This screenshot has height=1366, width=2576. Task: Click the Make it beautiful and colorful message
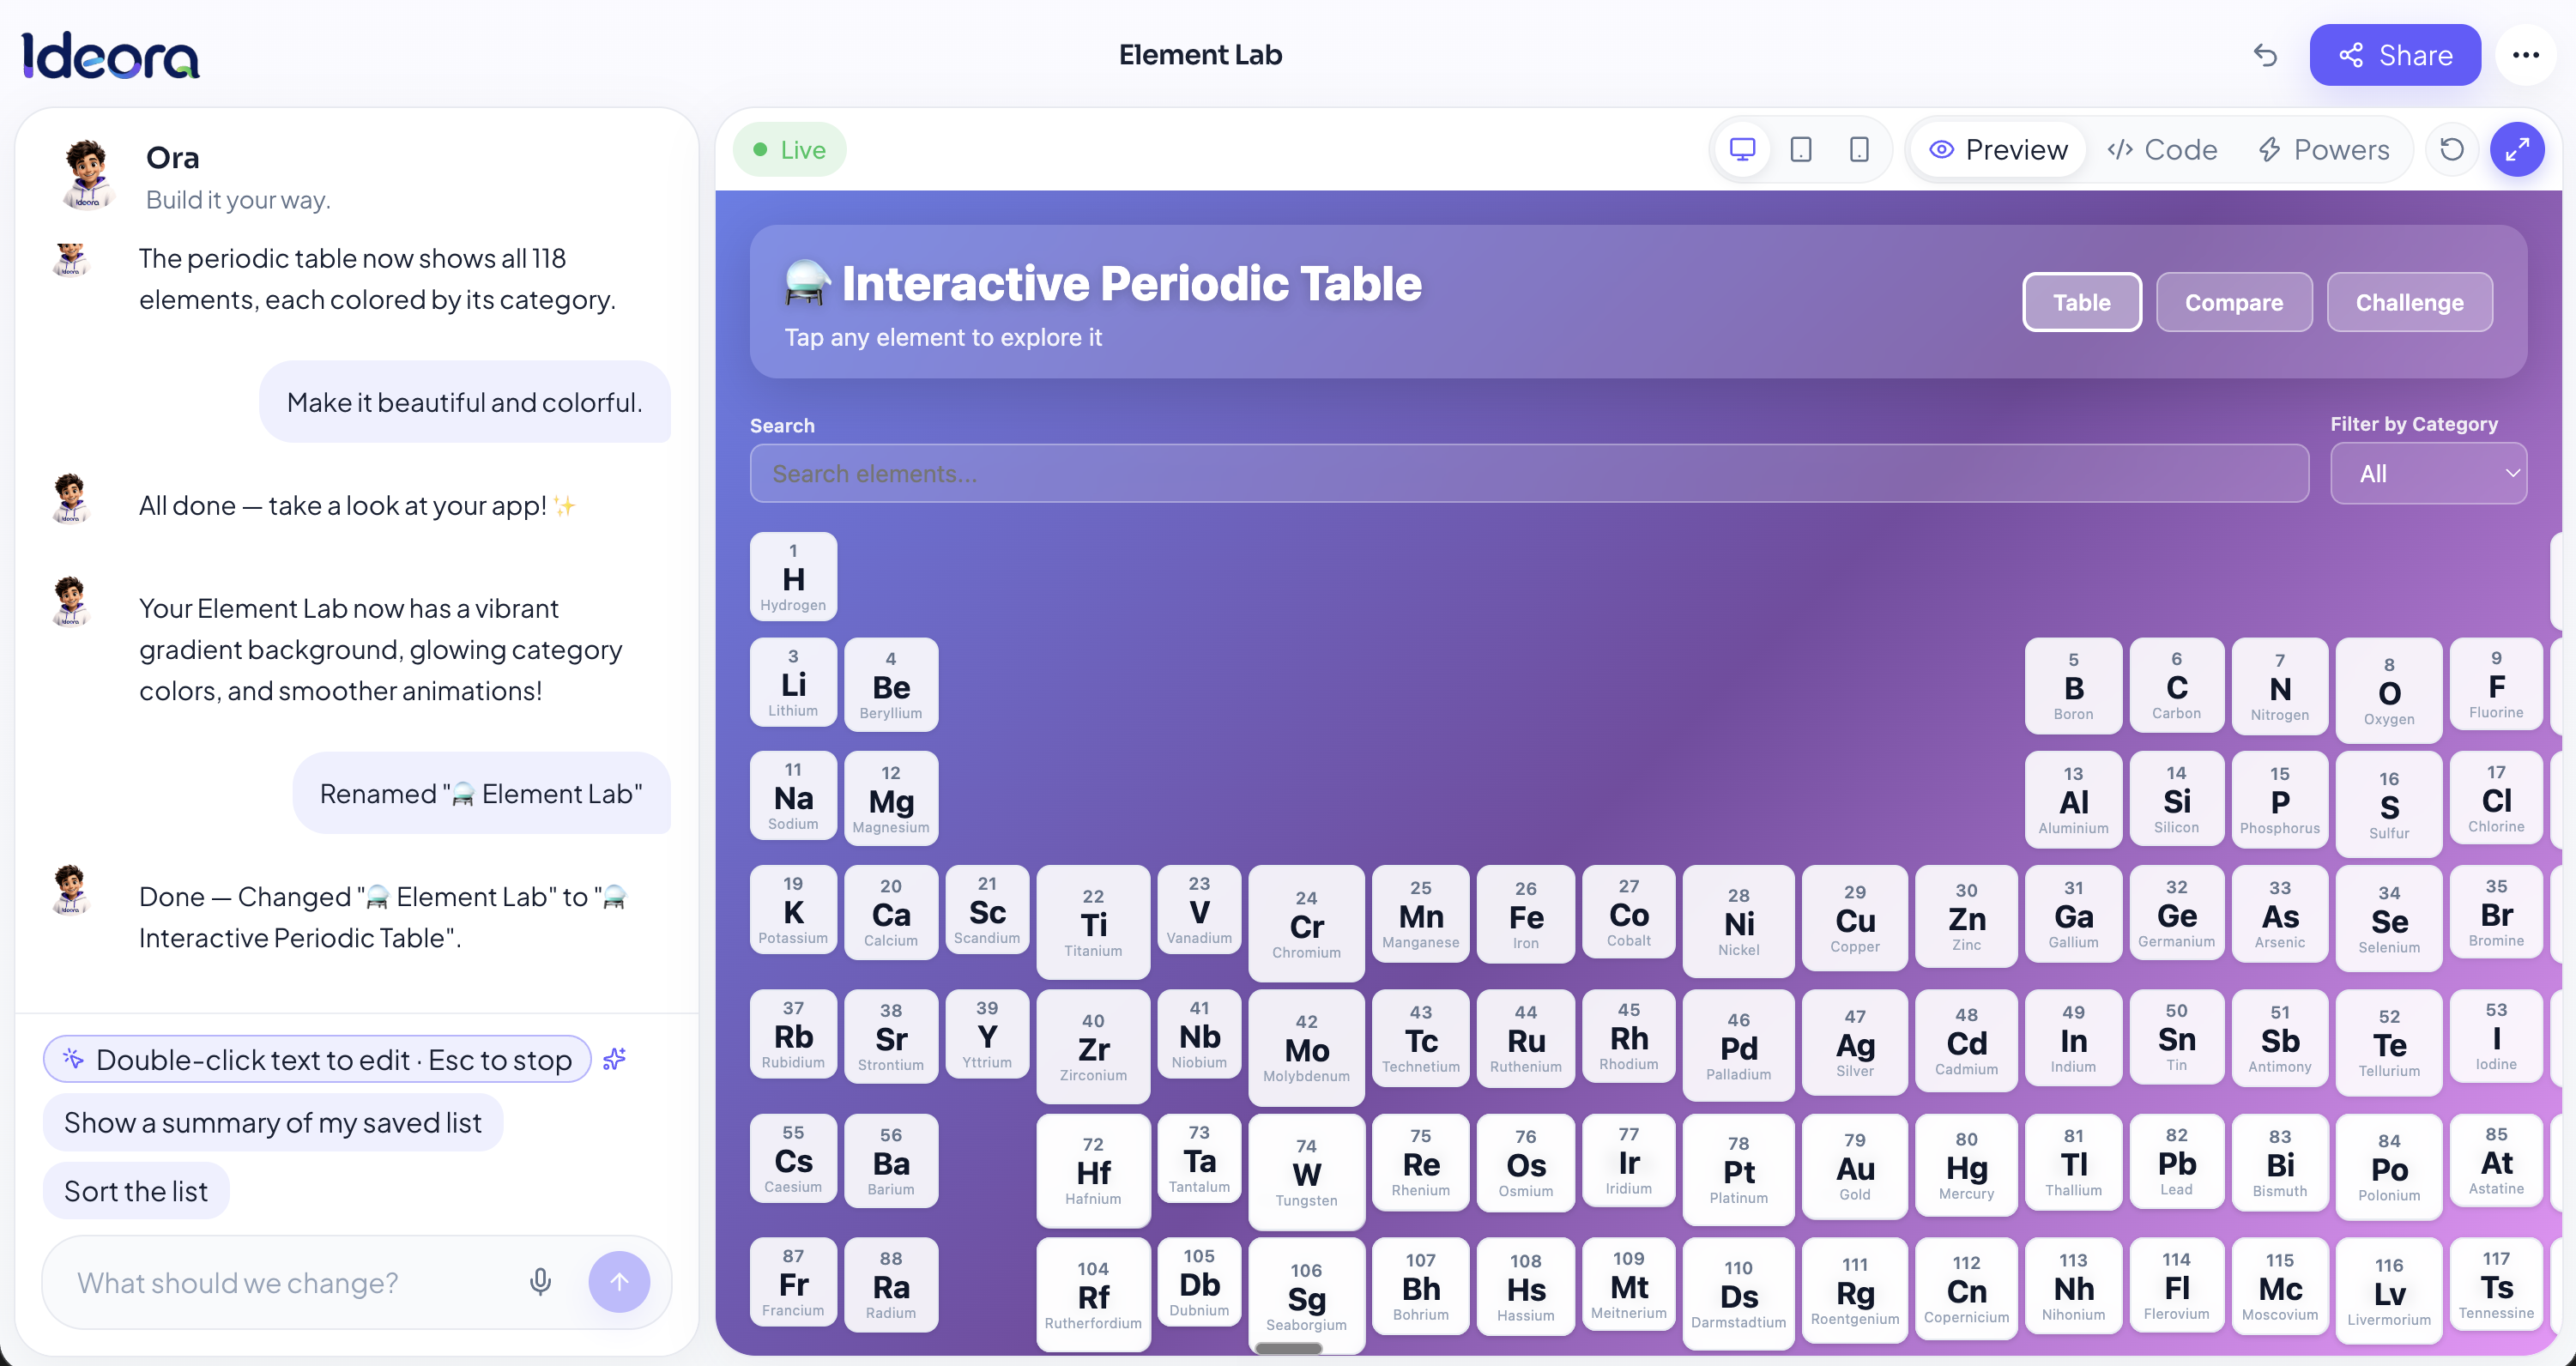pos(465,402)
